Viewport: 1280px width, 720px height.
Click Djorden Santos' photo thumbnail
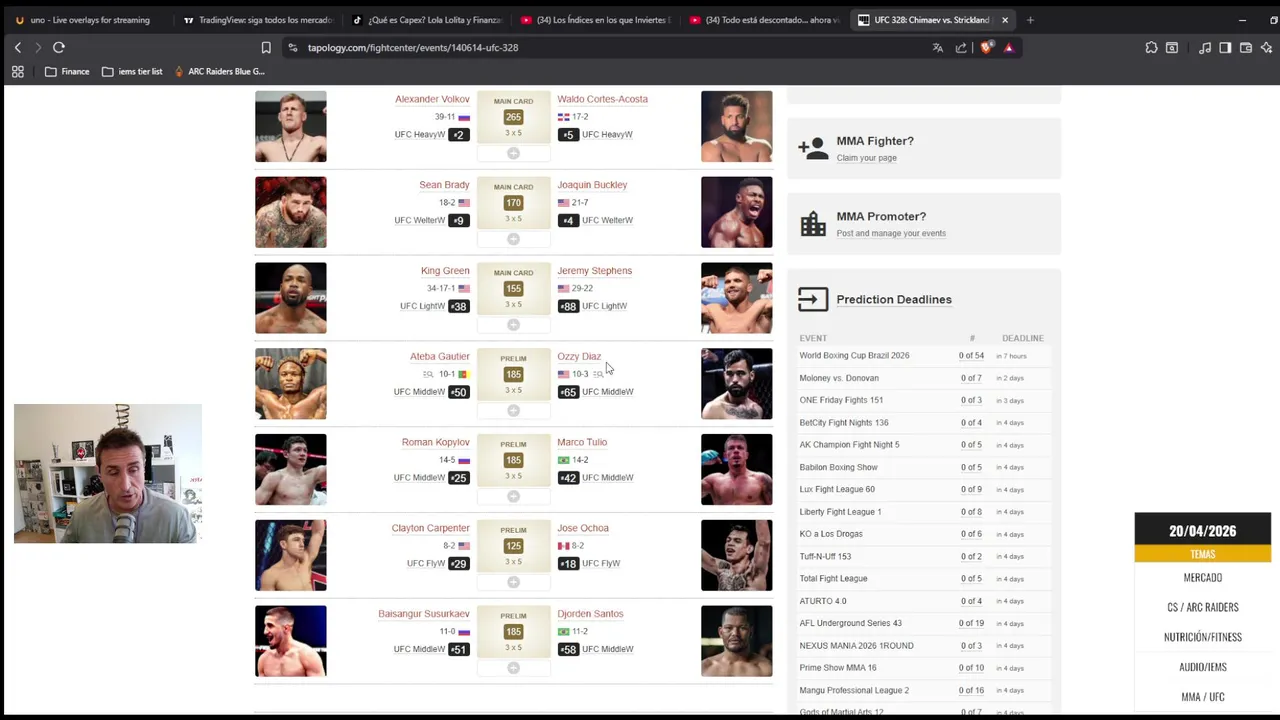click(736, 641)
